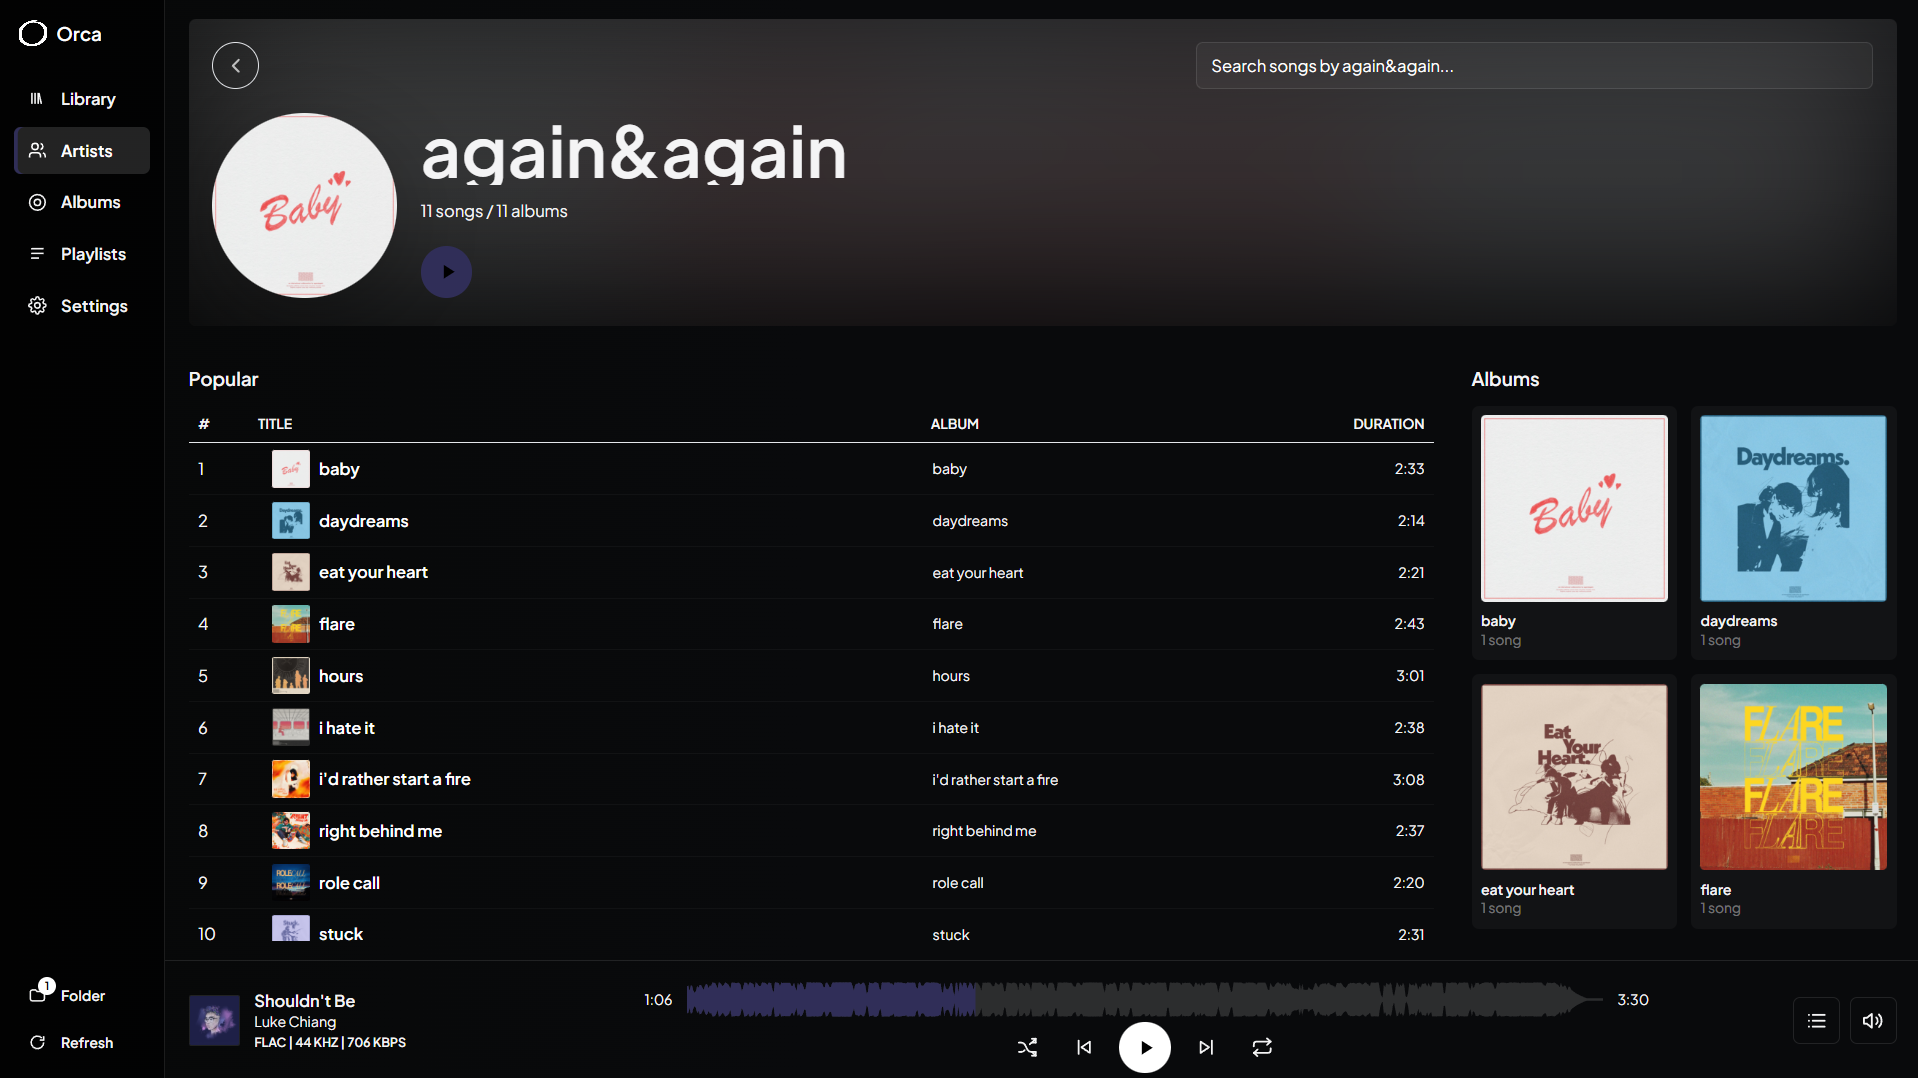Click the Shouldn't Be now-playing cover art
The height and width of the screenshot is (1078, 1918).
coord(214,1021)
